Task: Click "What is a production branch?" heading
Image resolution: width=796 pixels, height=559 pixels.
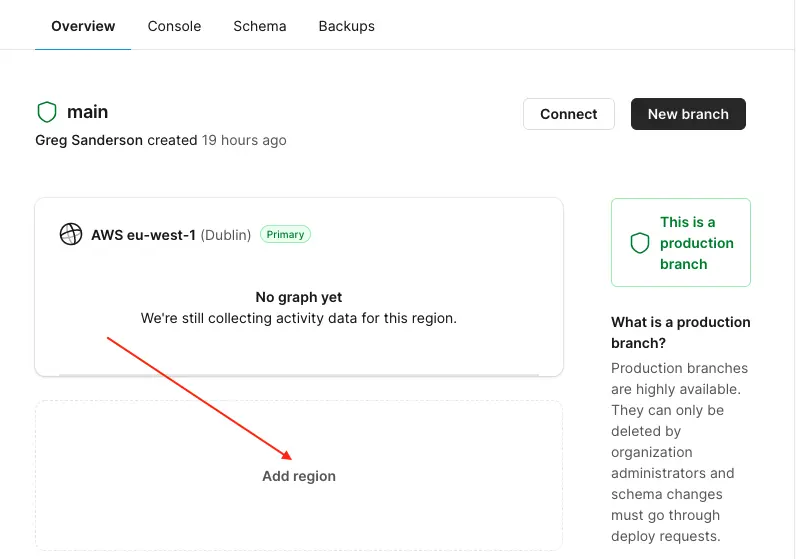Action: (x=680, y=332)
